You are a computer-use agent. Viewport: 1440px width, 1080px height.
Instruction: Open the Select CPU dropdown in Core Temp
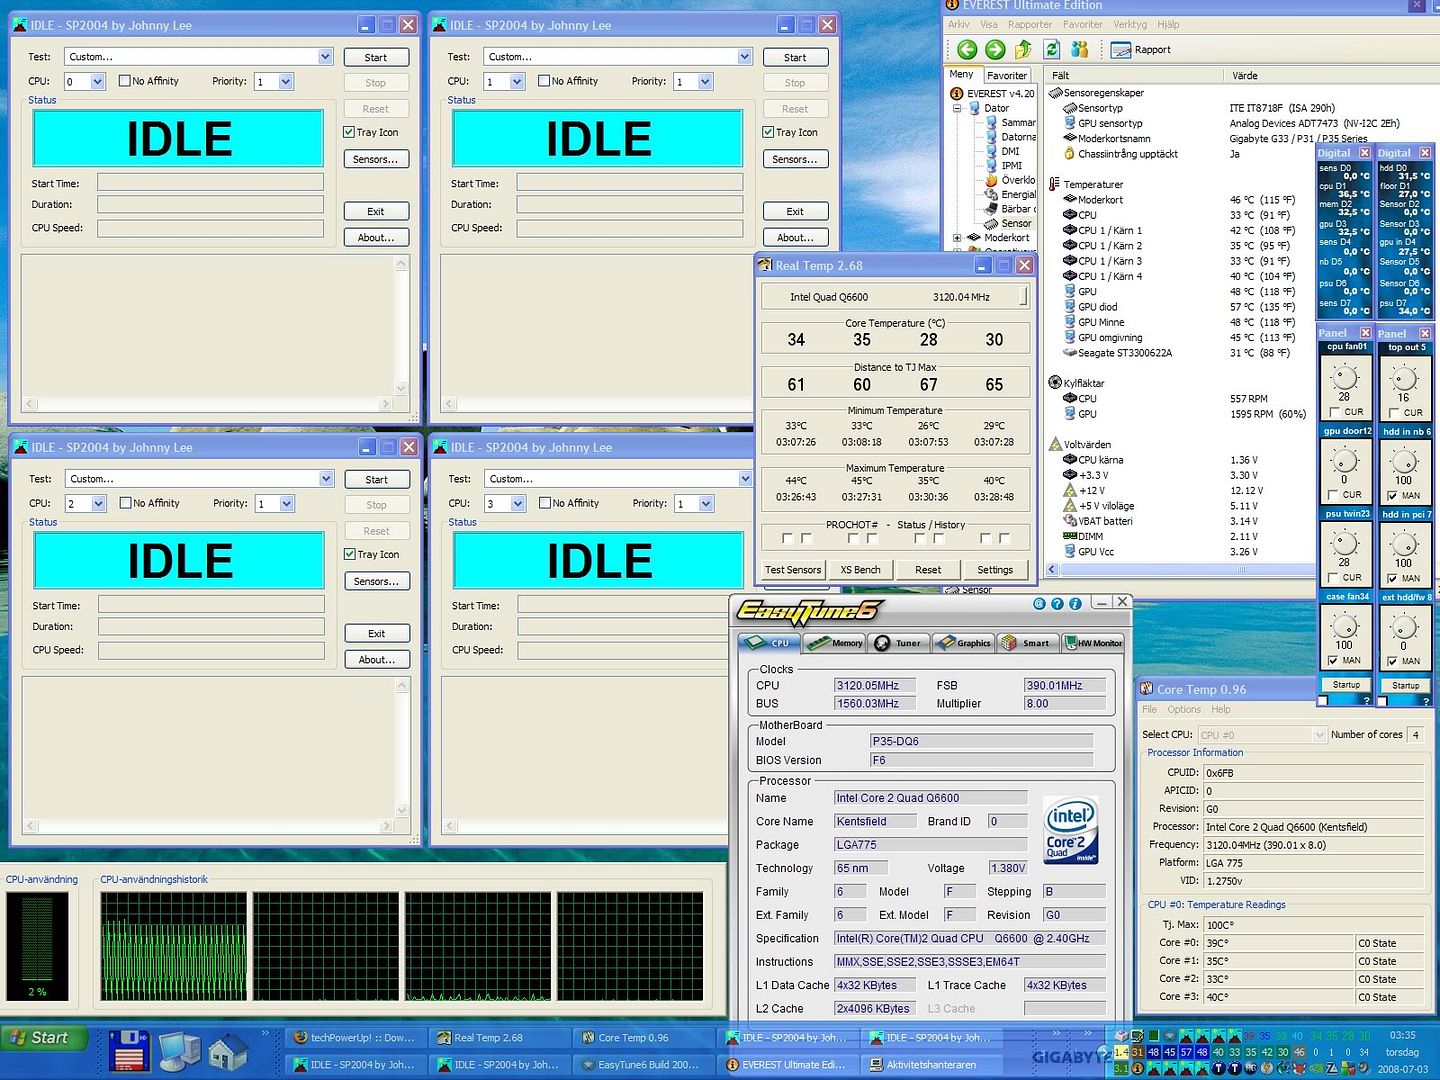click(1318, 735)
